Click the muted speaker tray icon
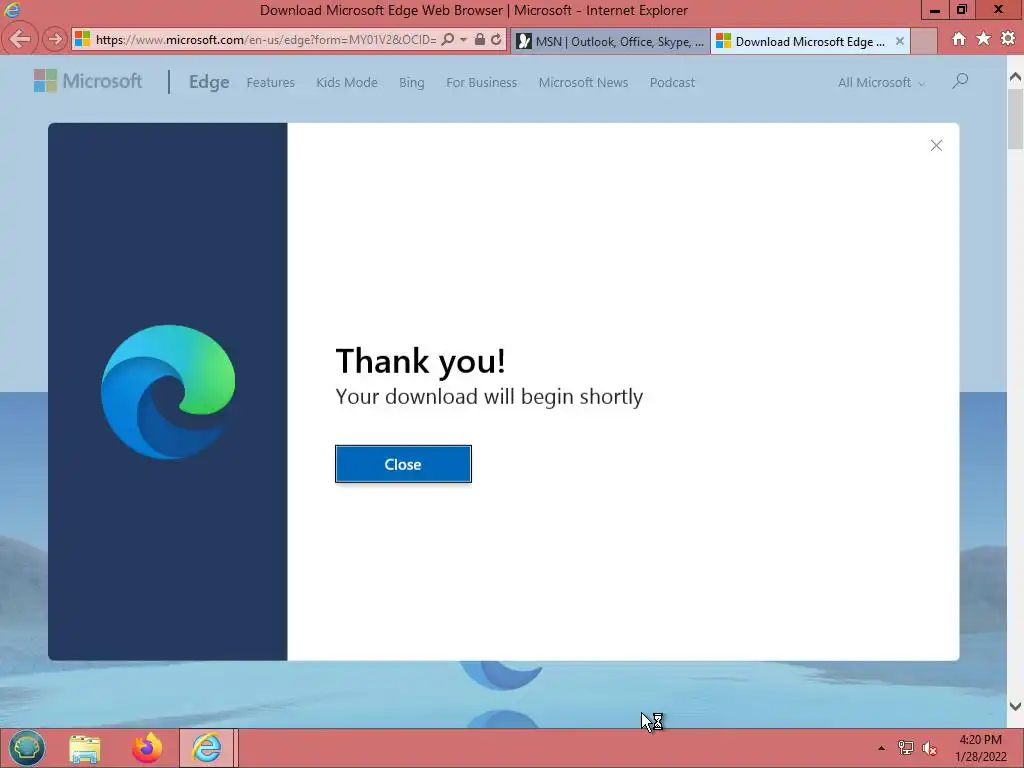 click(930, 748)
